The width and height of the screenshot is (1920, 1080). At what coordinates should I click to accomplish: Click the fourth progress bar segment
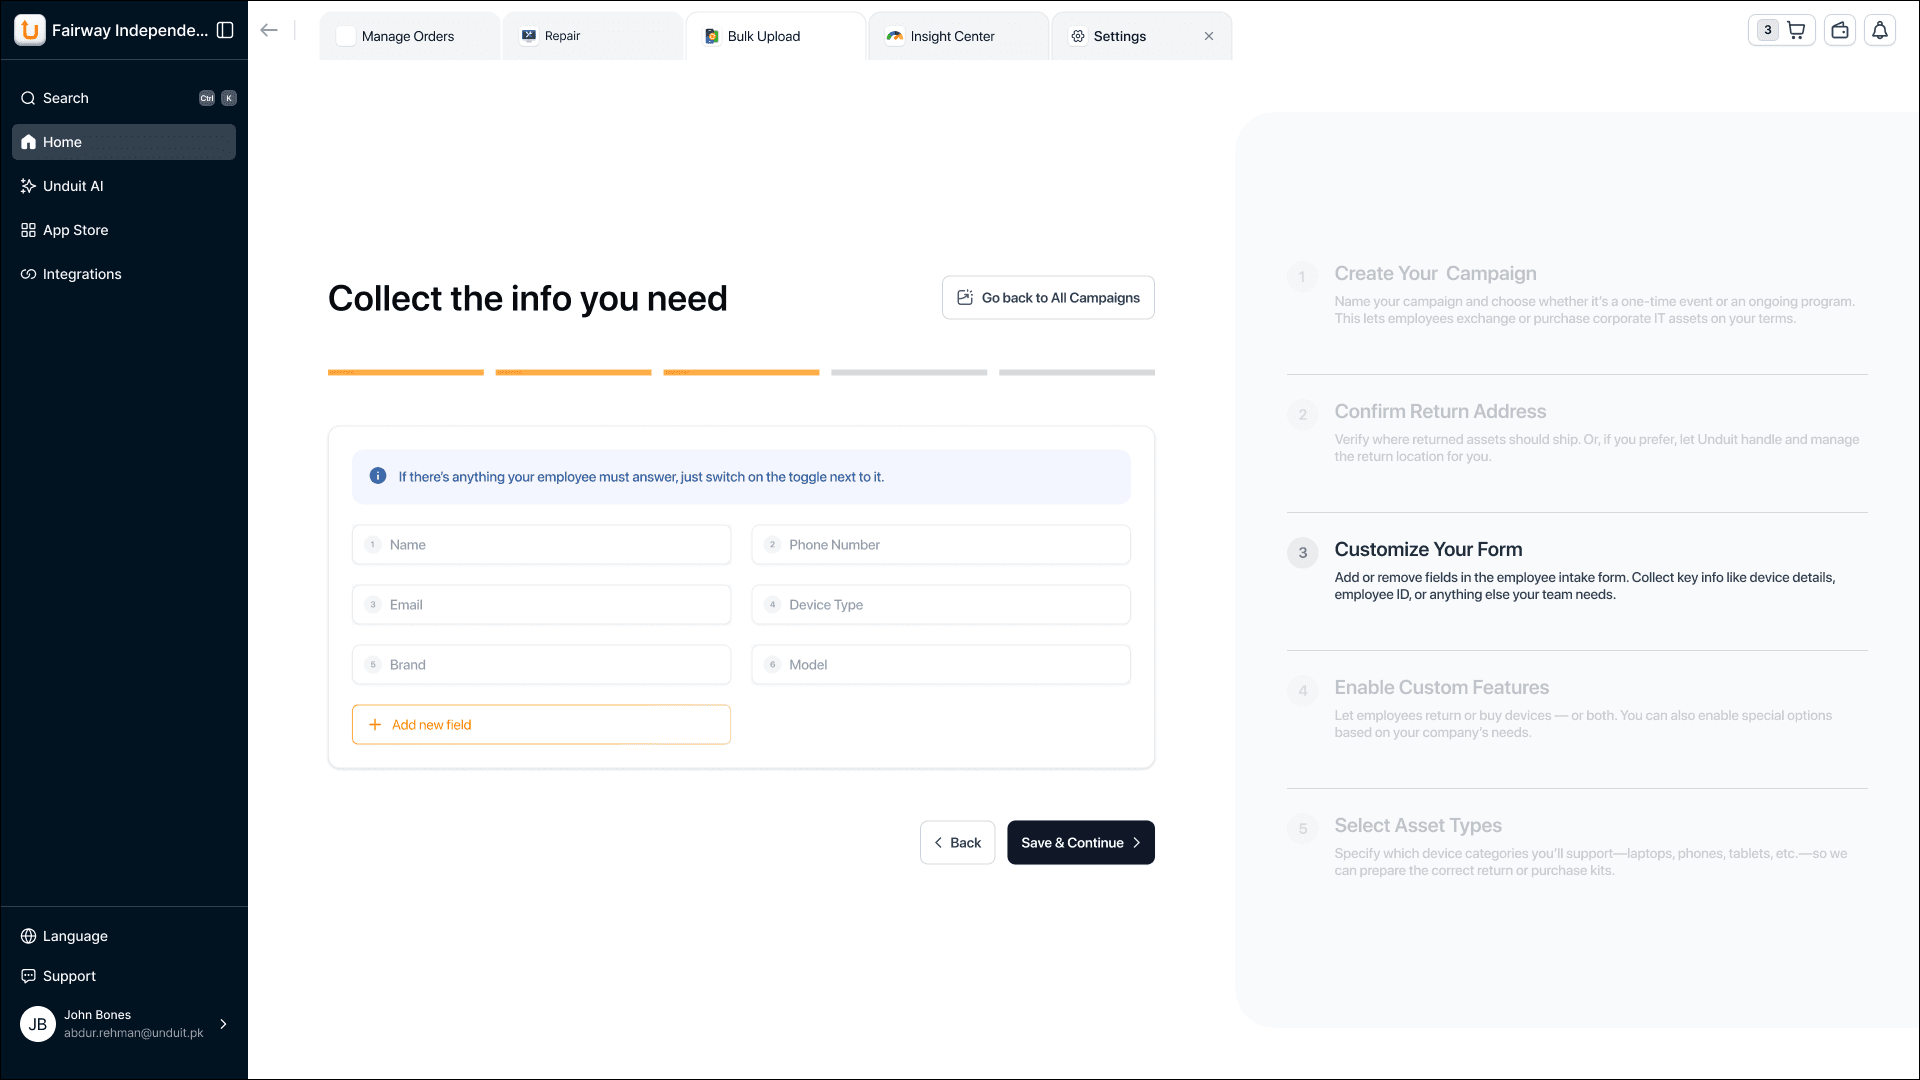click(x=908, y=372)
